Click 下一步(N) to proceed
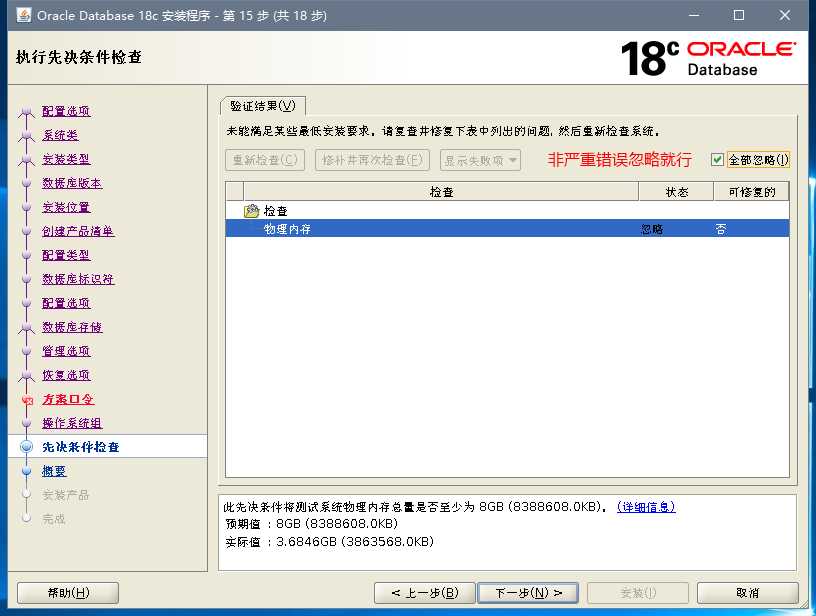 coord(528,593)
